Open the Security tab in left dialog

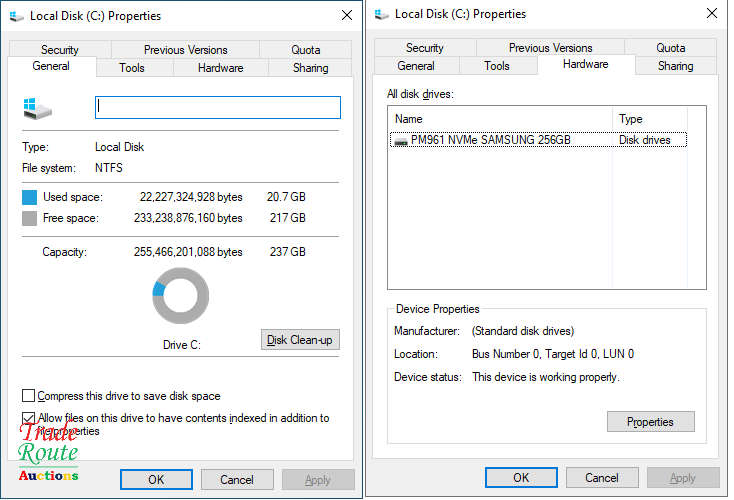tap(60, 50)
